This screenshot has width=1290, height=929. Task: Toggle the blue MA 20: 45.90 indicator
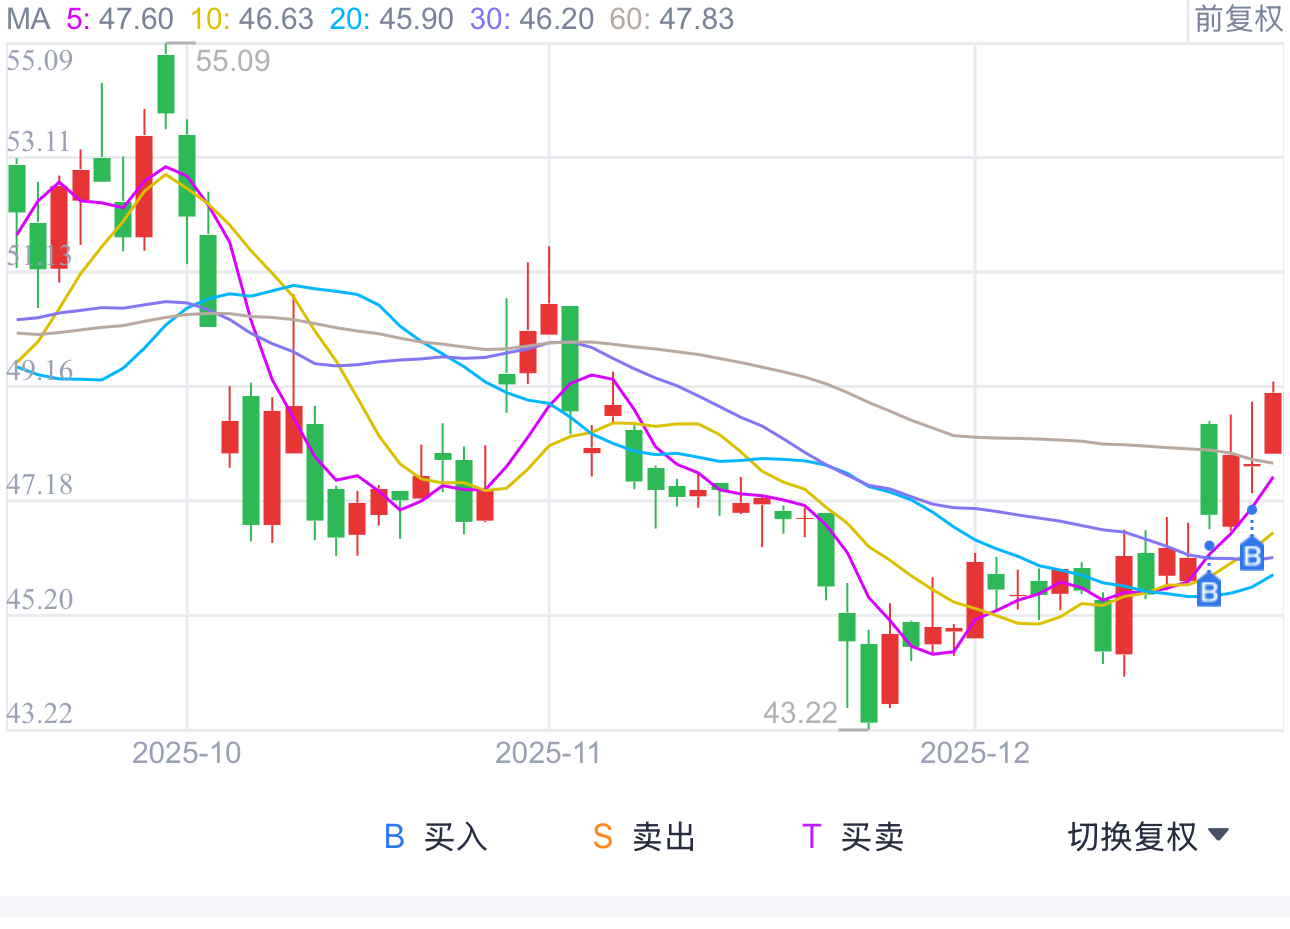coord(391,18)
